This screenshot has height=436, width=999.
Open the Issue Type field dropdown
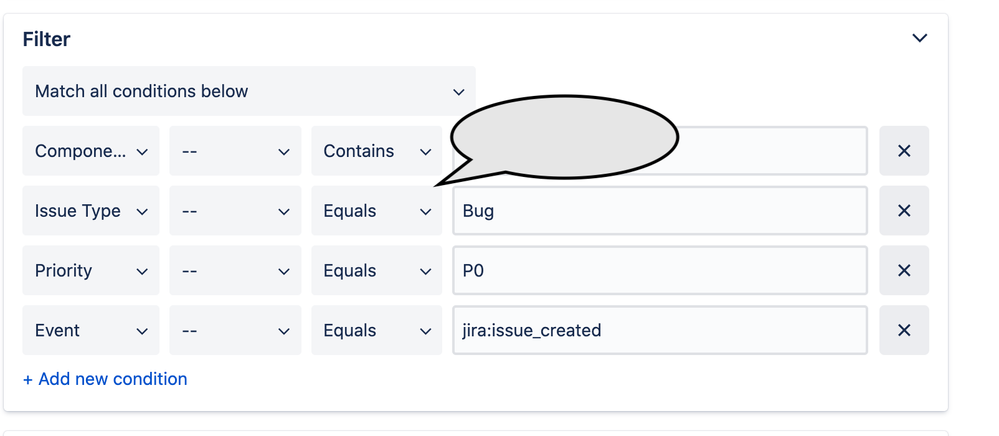pyautogui.click(x=91, y=211)
